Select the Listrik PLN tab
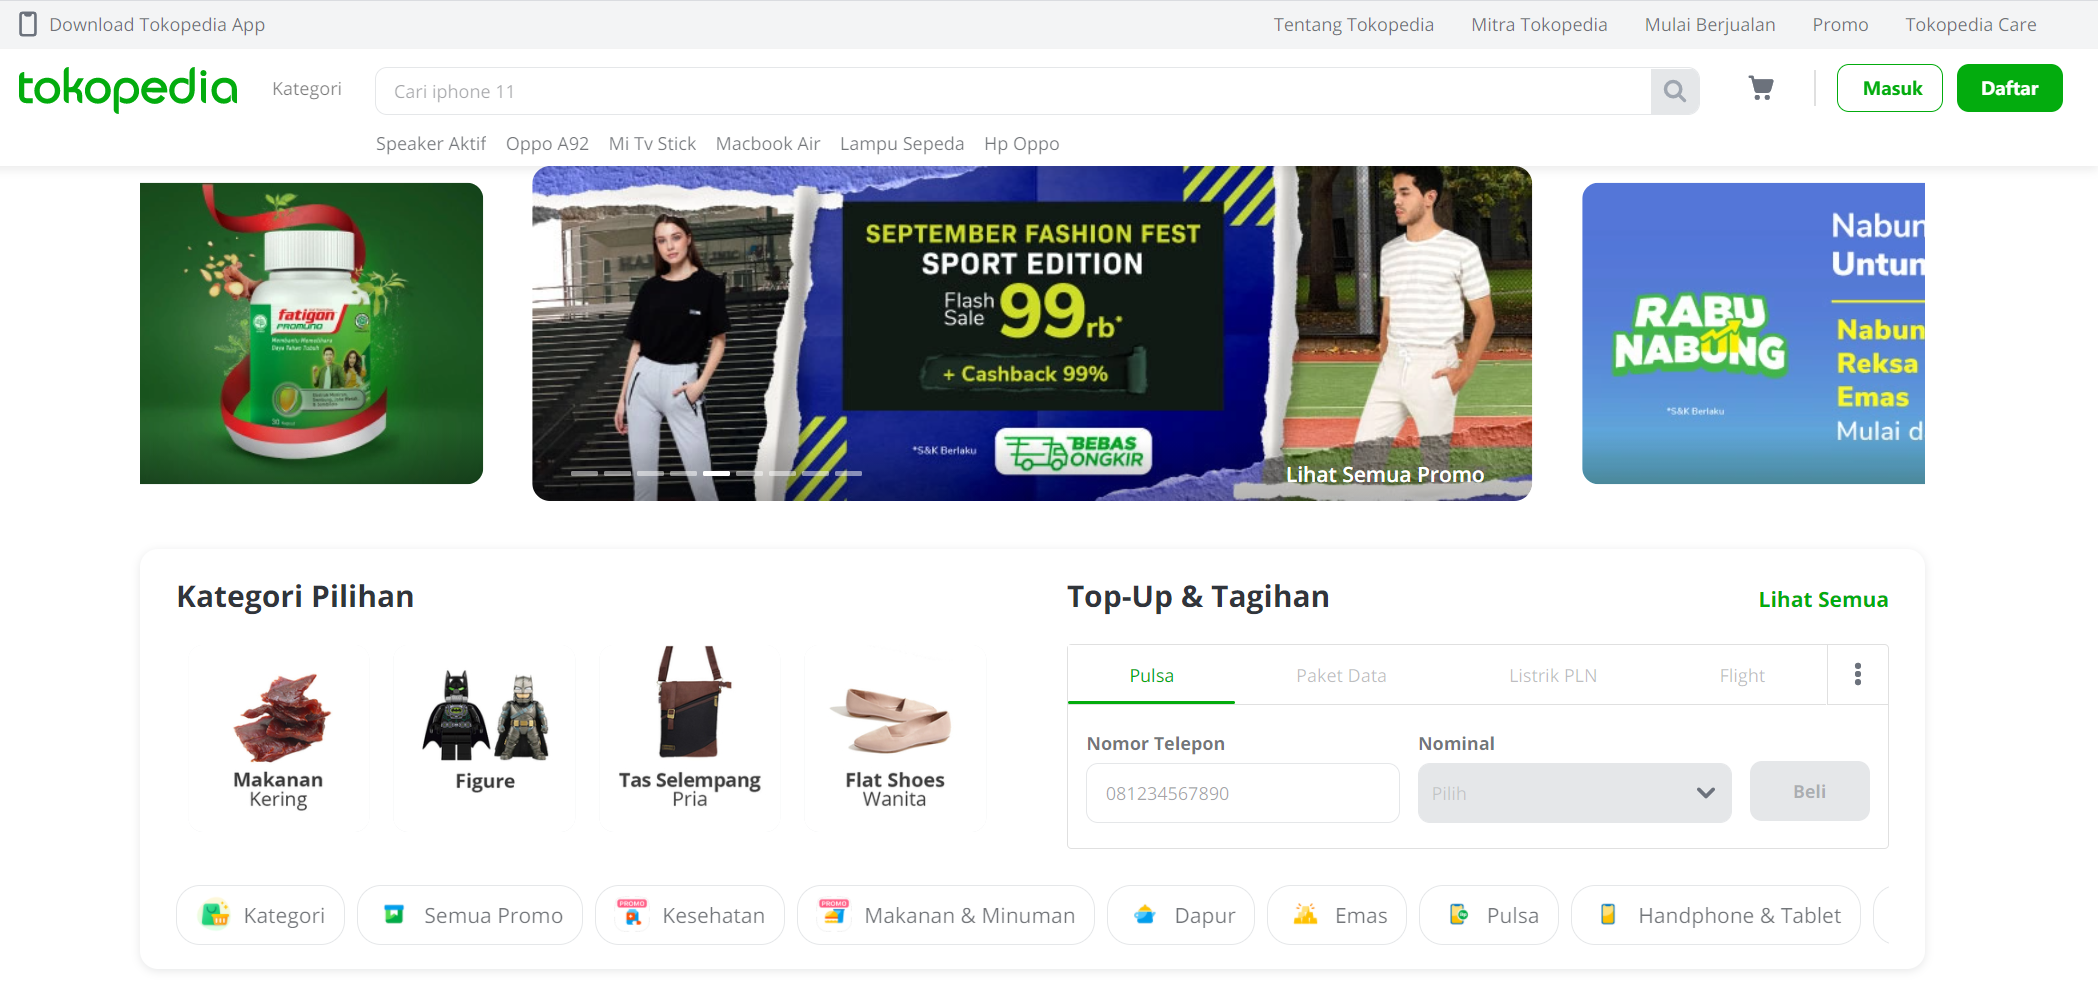2098x988 pixels. tap(1553, 675)
